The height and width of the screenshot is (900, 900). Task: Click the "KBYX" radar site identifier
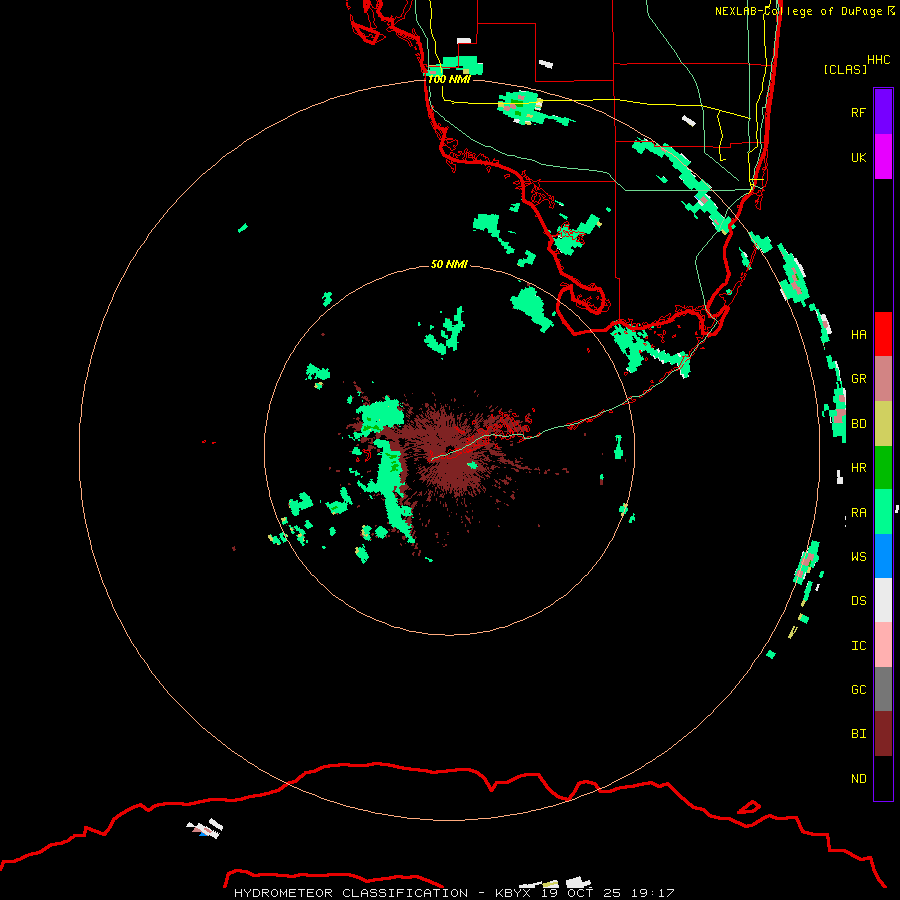pos(513,893)
